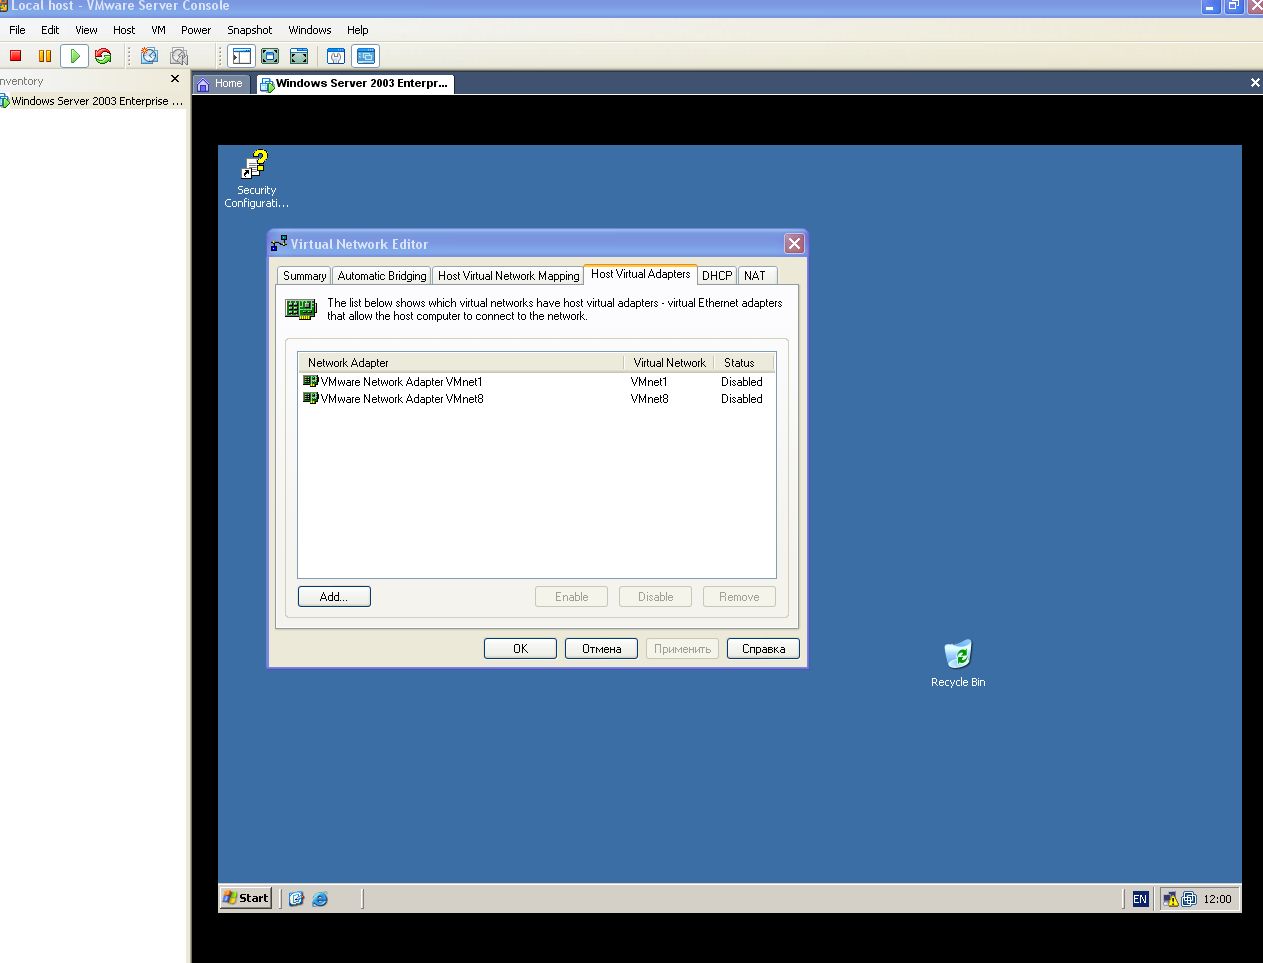Close the Inventory panel with its X
This screenshot has height=963, width=1263.
tap(175, 79)
